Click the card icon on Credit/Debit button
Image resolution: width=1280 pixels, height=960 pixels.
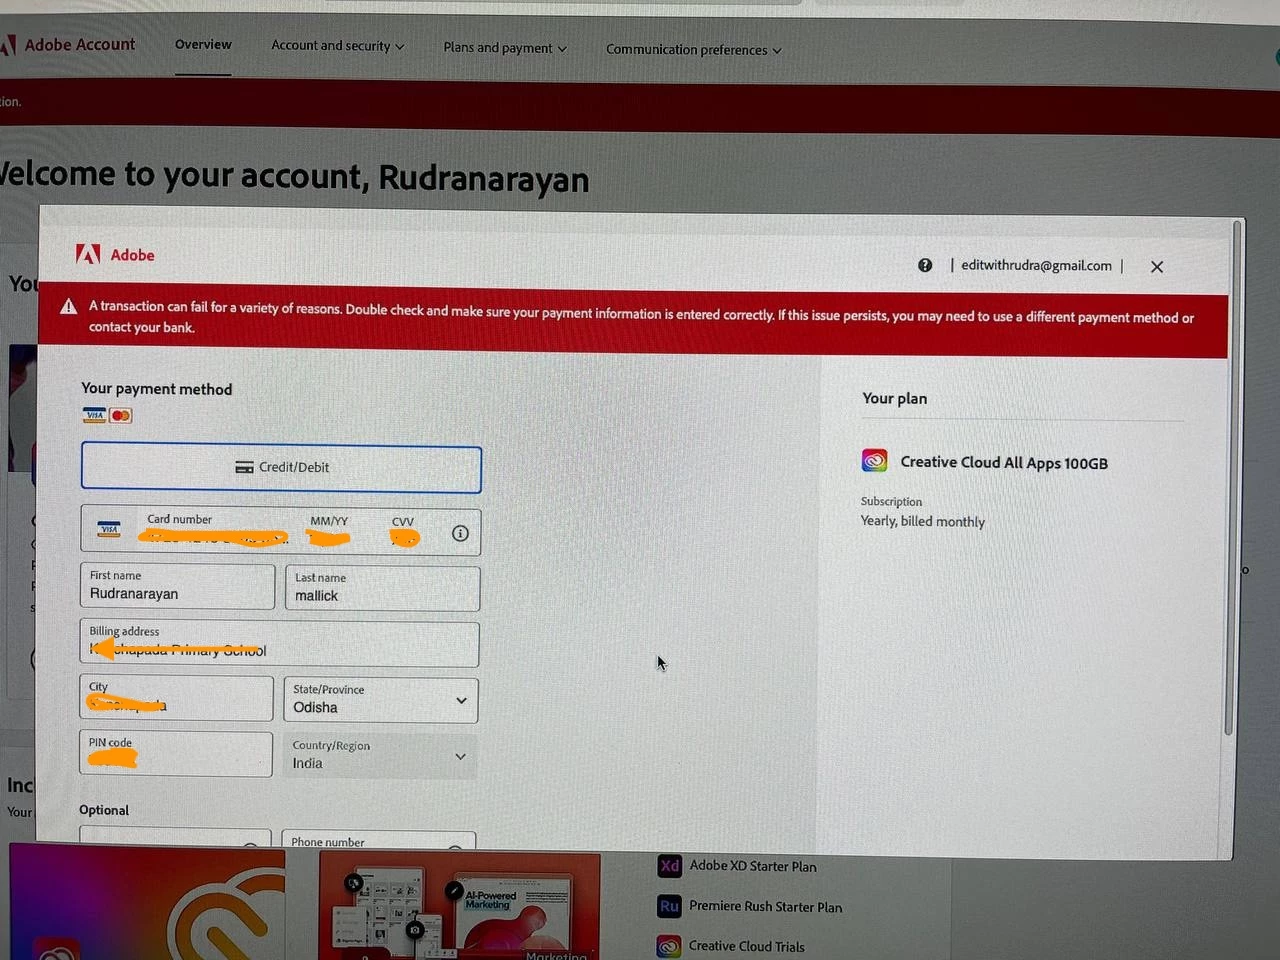pyautogui.click(x=244, y=467)
